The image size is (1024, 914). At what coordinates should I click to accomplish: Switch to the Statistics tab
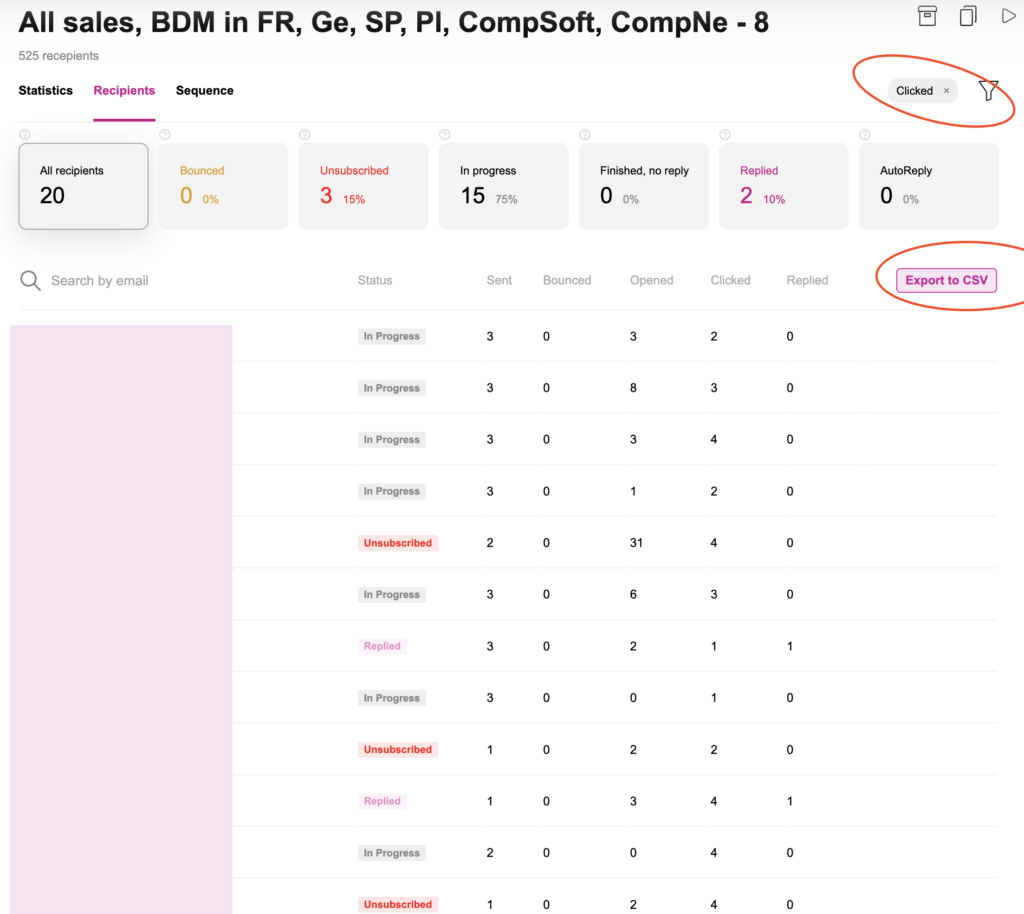point(45,91)
